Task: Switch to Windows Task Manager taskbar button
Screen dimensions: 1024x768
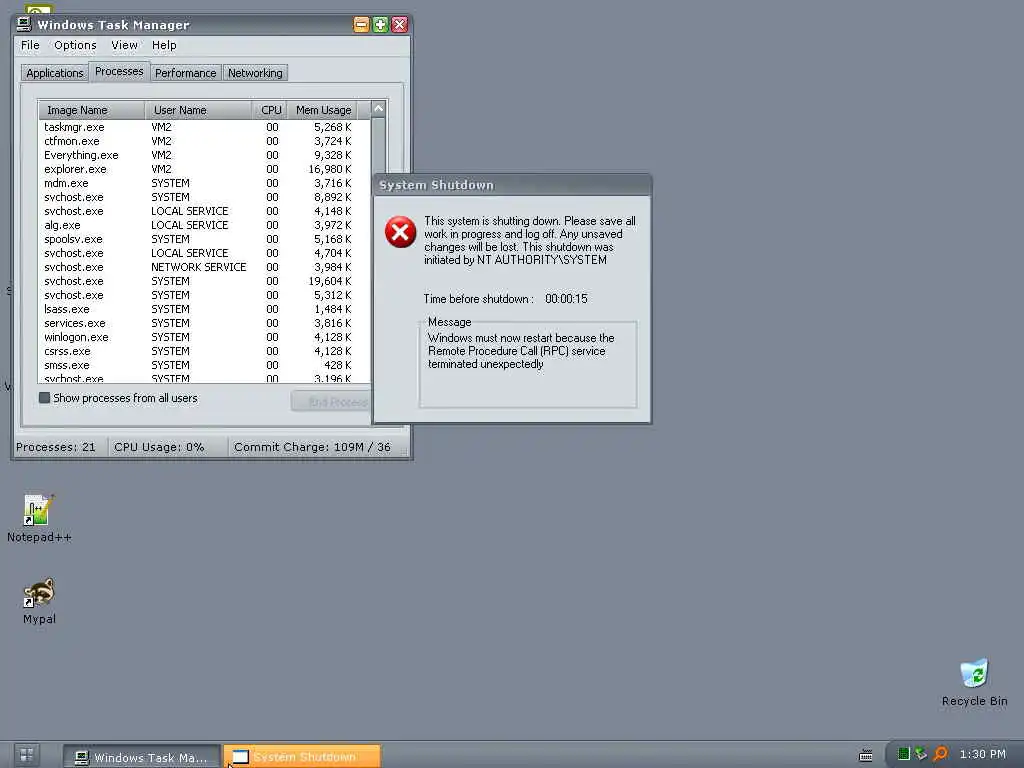Action: [x=142, y=757]
